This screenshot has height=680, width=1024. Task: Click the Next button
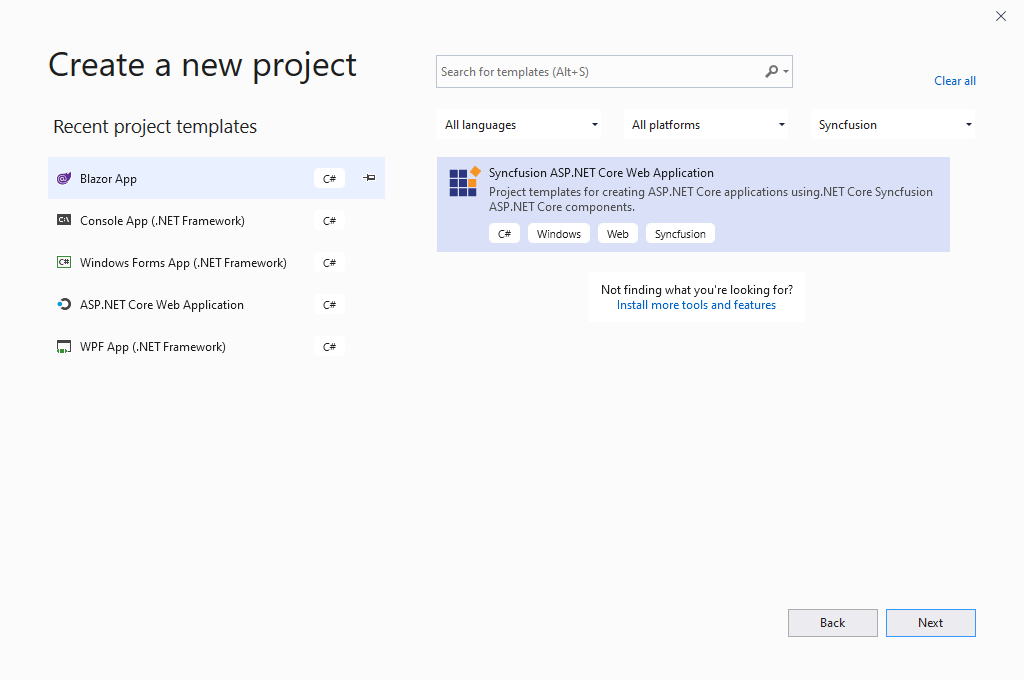click(x=931, y=623)
